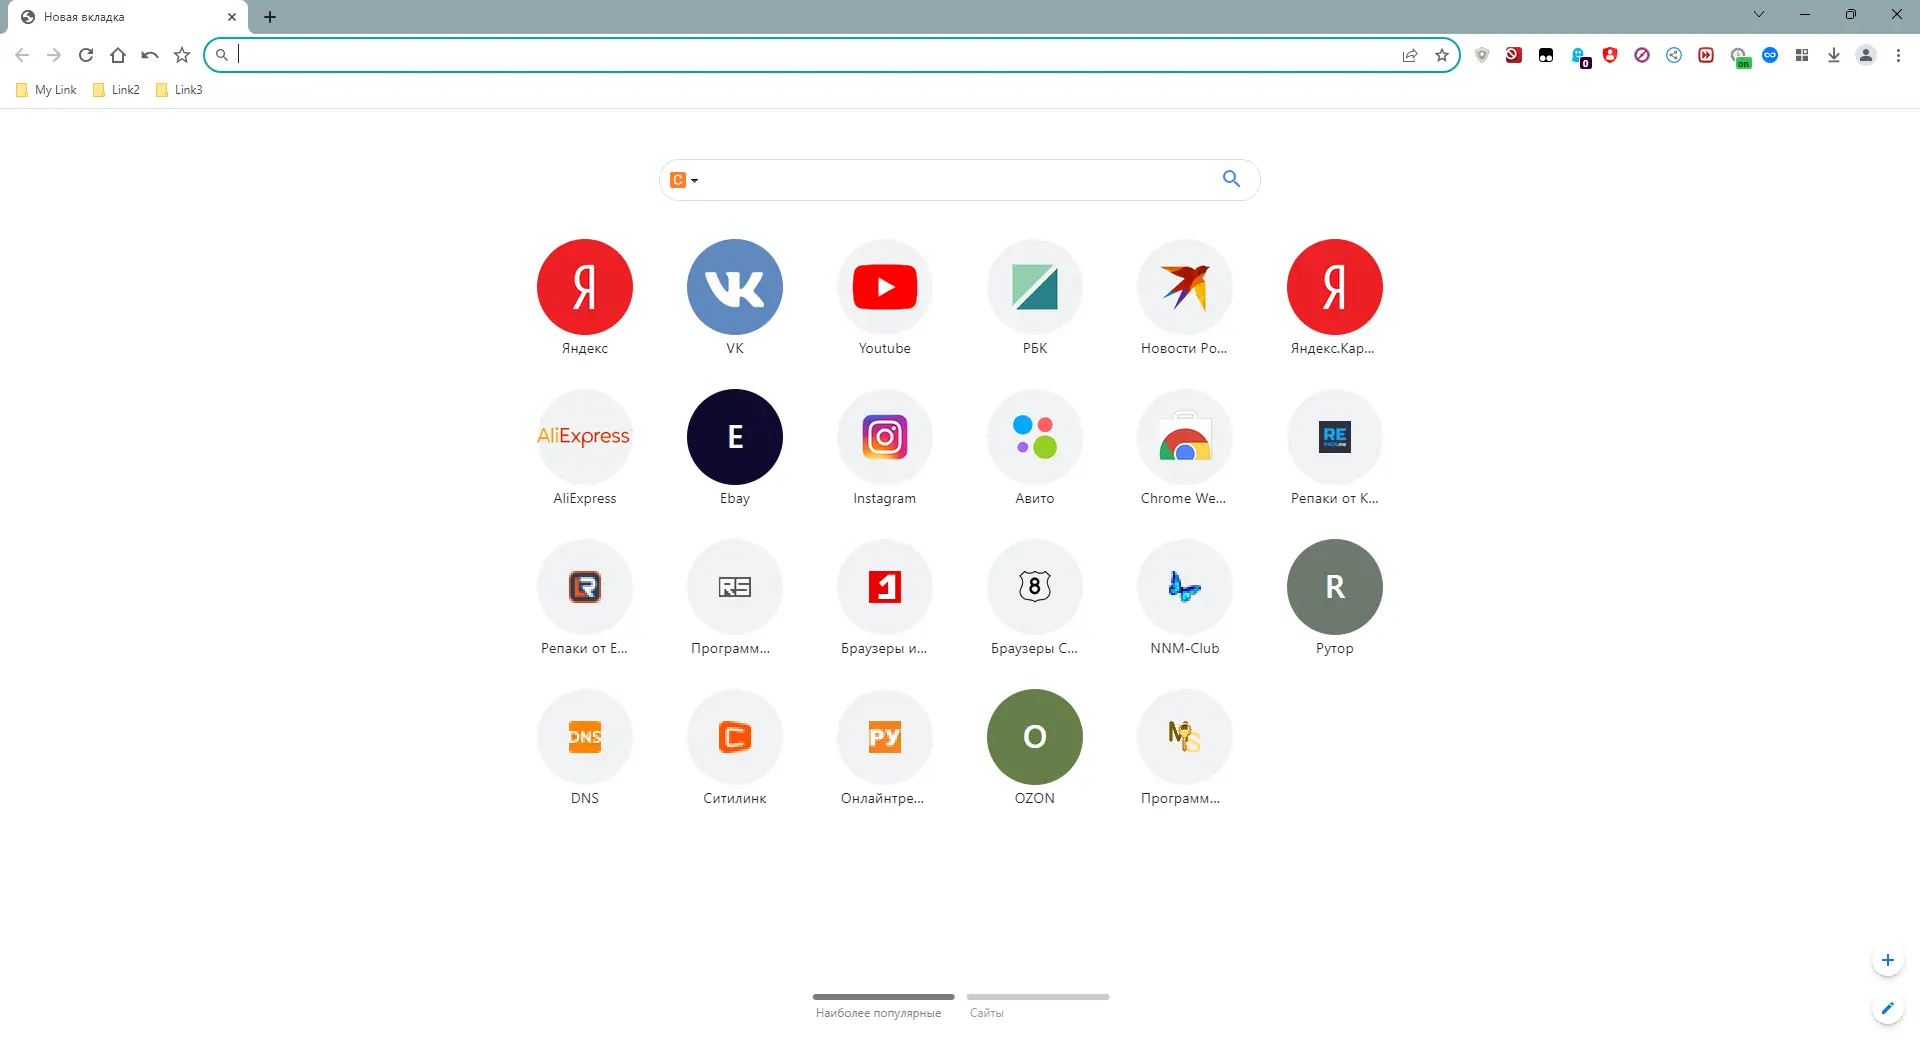The width and height of the screenshot is (1920, 1040).
Task: Click the add shortcut plus button
Action: (1887, 960)
